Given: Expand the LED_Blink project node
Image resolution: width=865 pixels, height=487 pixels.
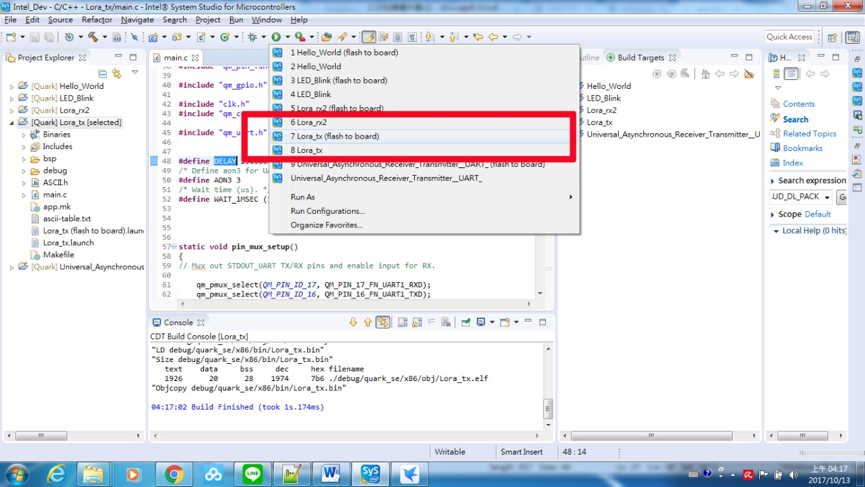Looking at the screenshot, I should point(12,99).
